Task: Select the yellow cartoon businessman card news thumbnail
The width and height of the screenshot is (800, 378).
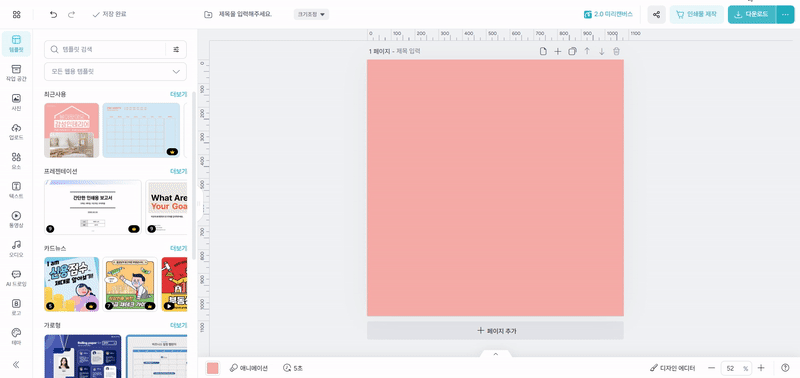Action: pyautogui.click(x=130, y=284)
